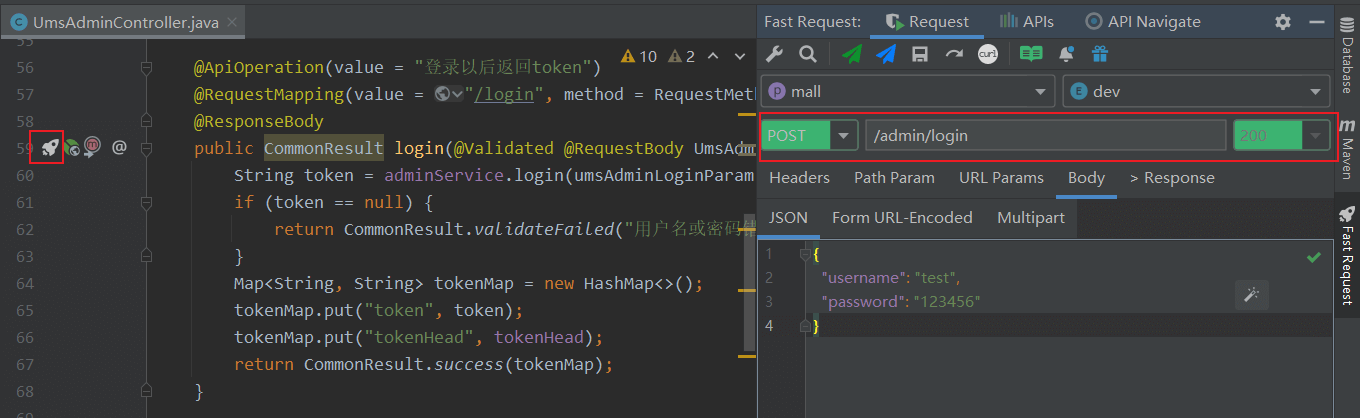Screen dimensions: 1360x418
Task: Open the POST method dropdown
Action: point(845,135)
